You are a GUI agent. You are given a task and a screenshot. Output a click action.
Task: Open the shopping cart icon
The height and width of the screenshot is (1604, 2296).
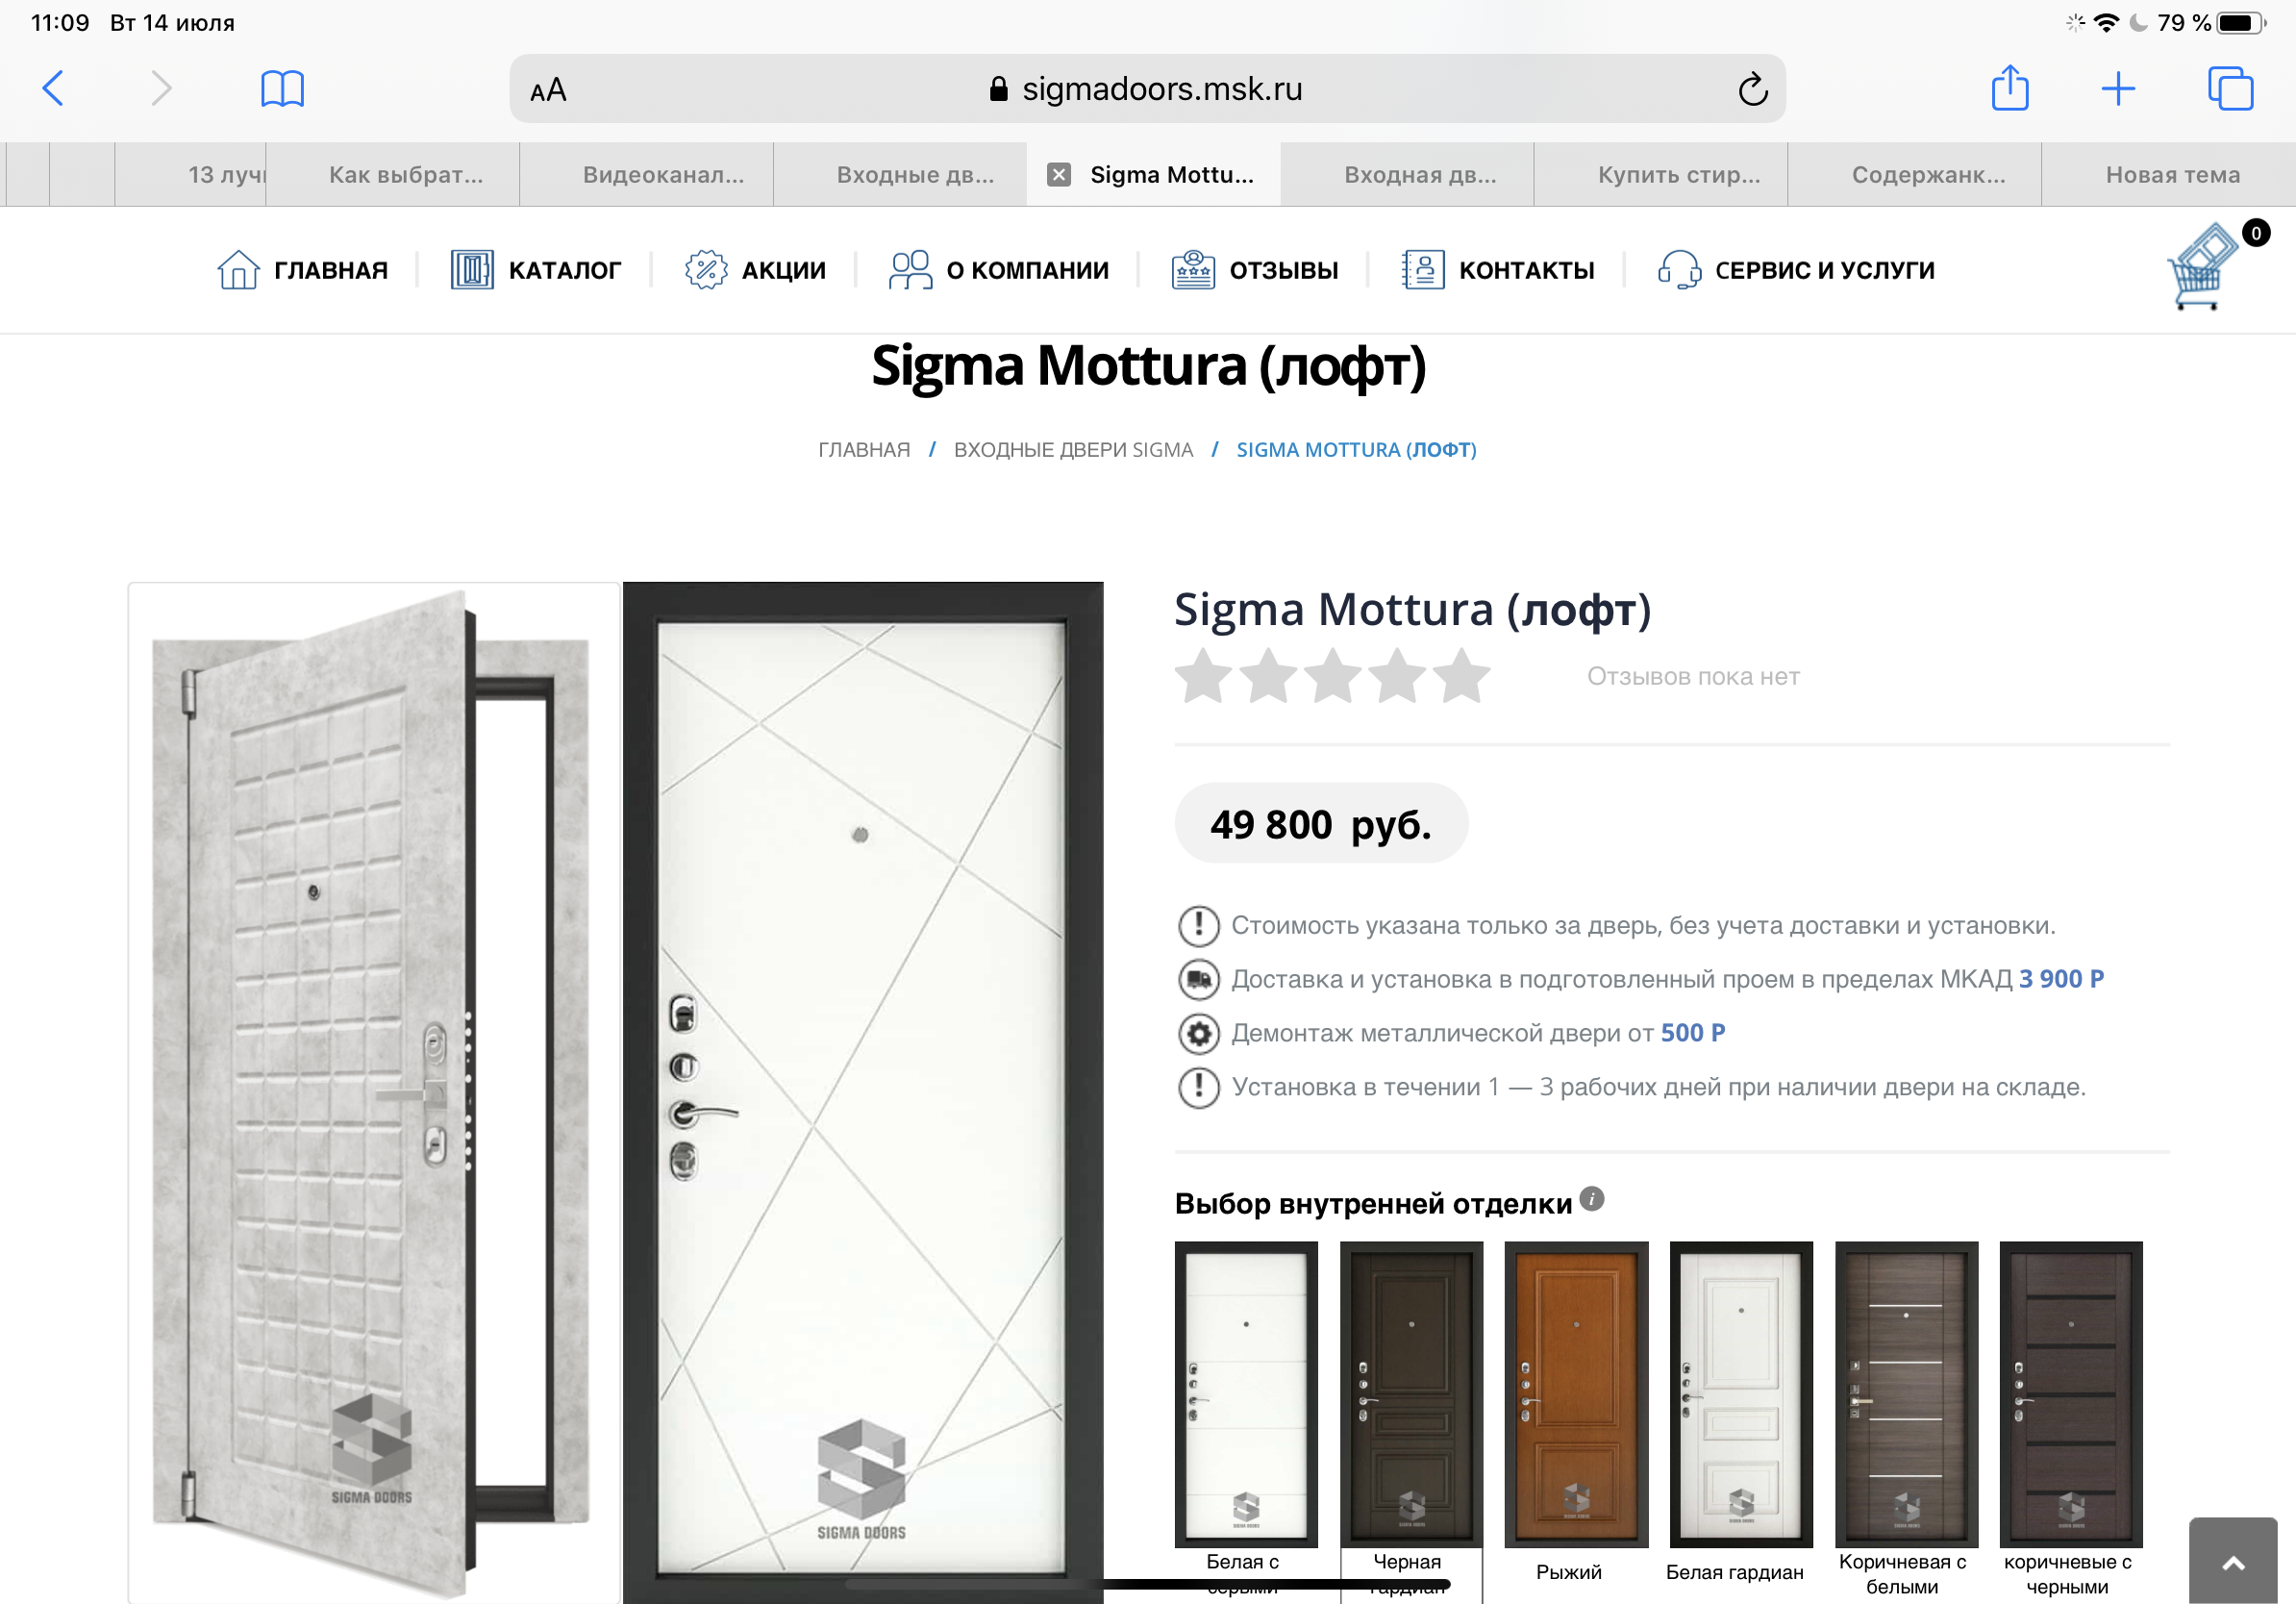[2203, 267]
